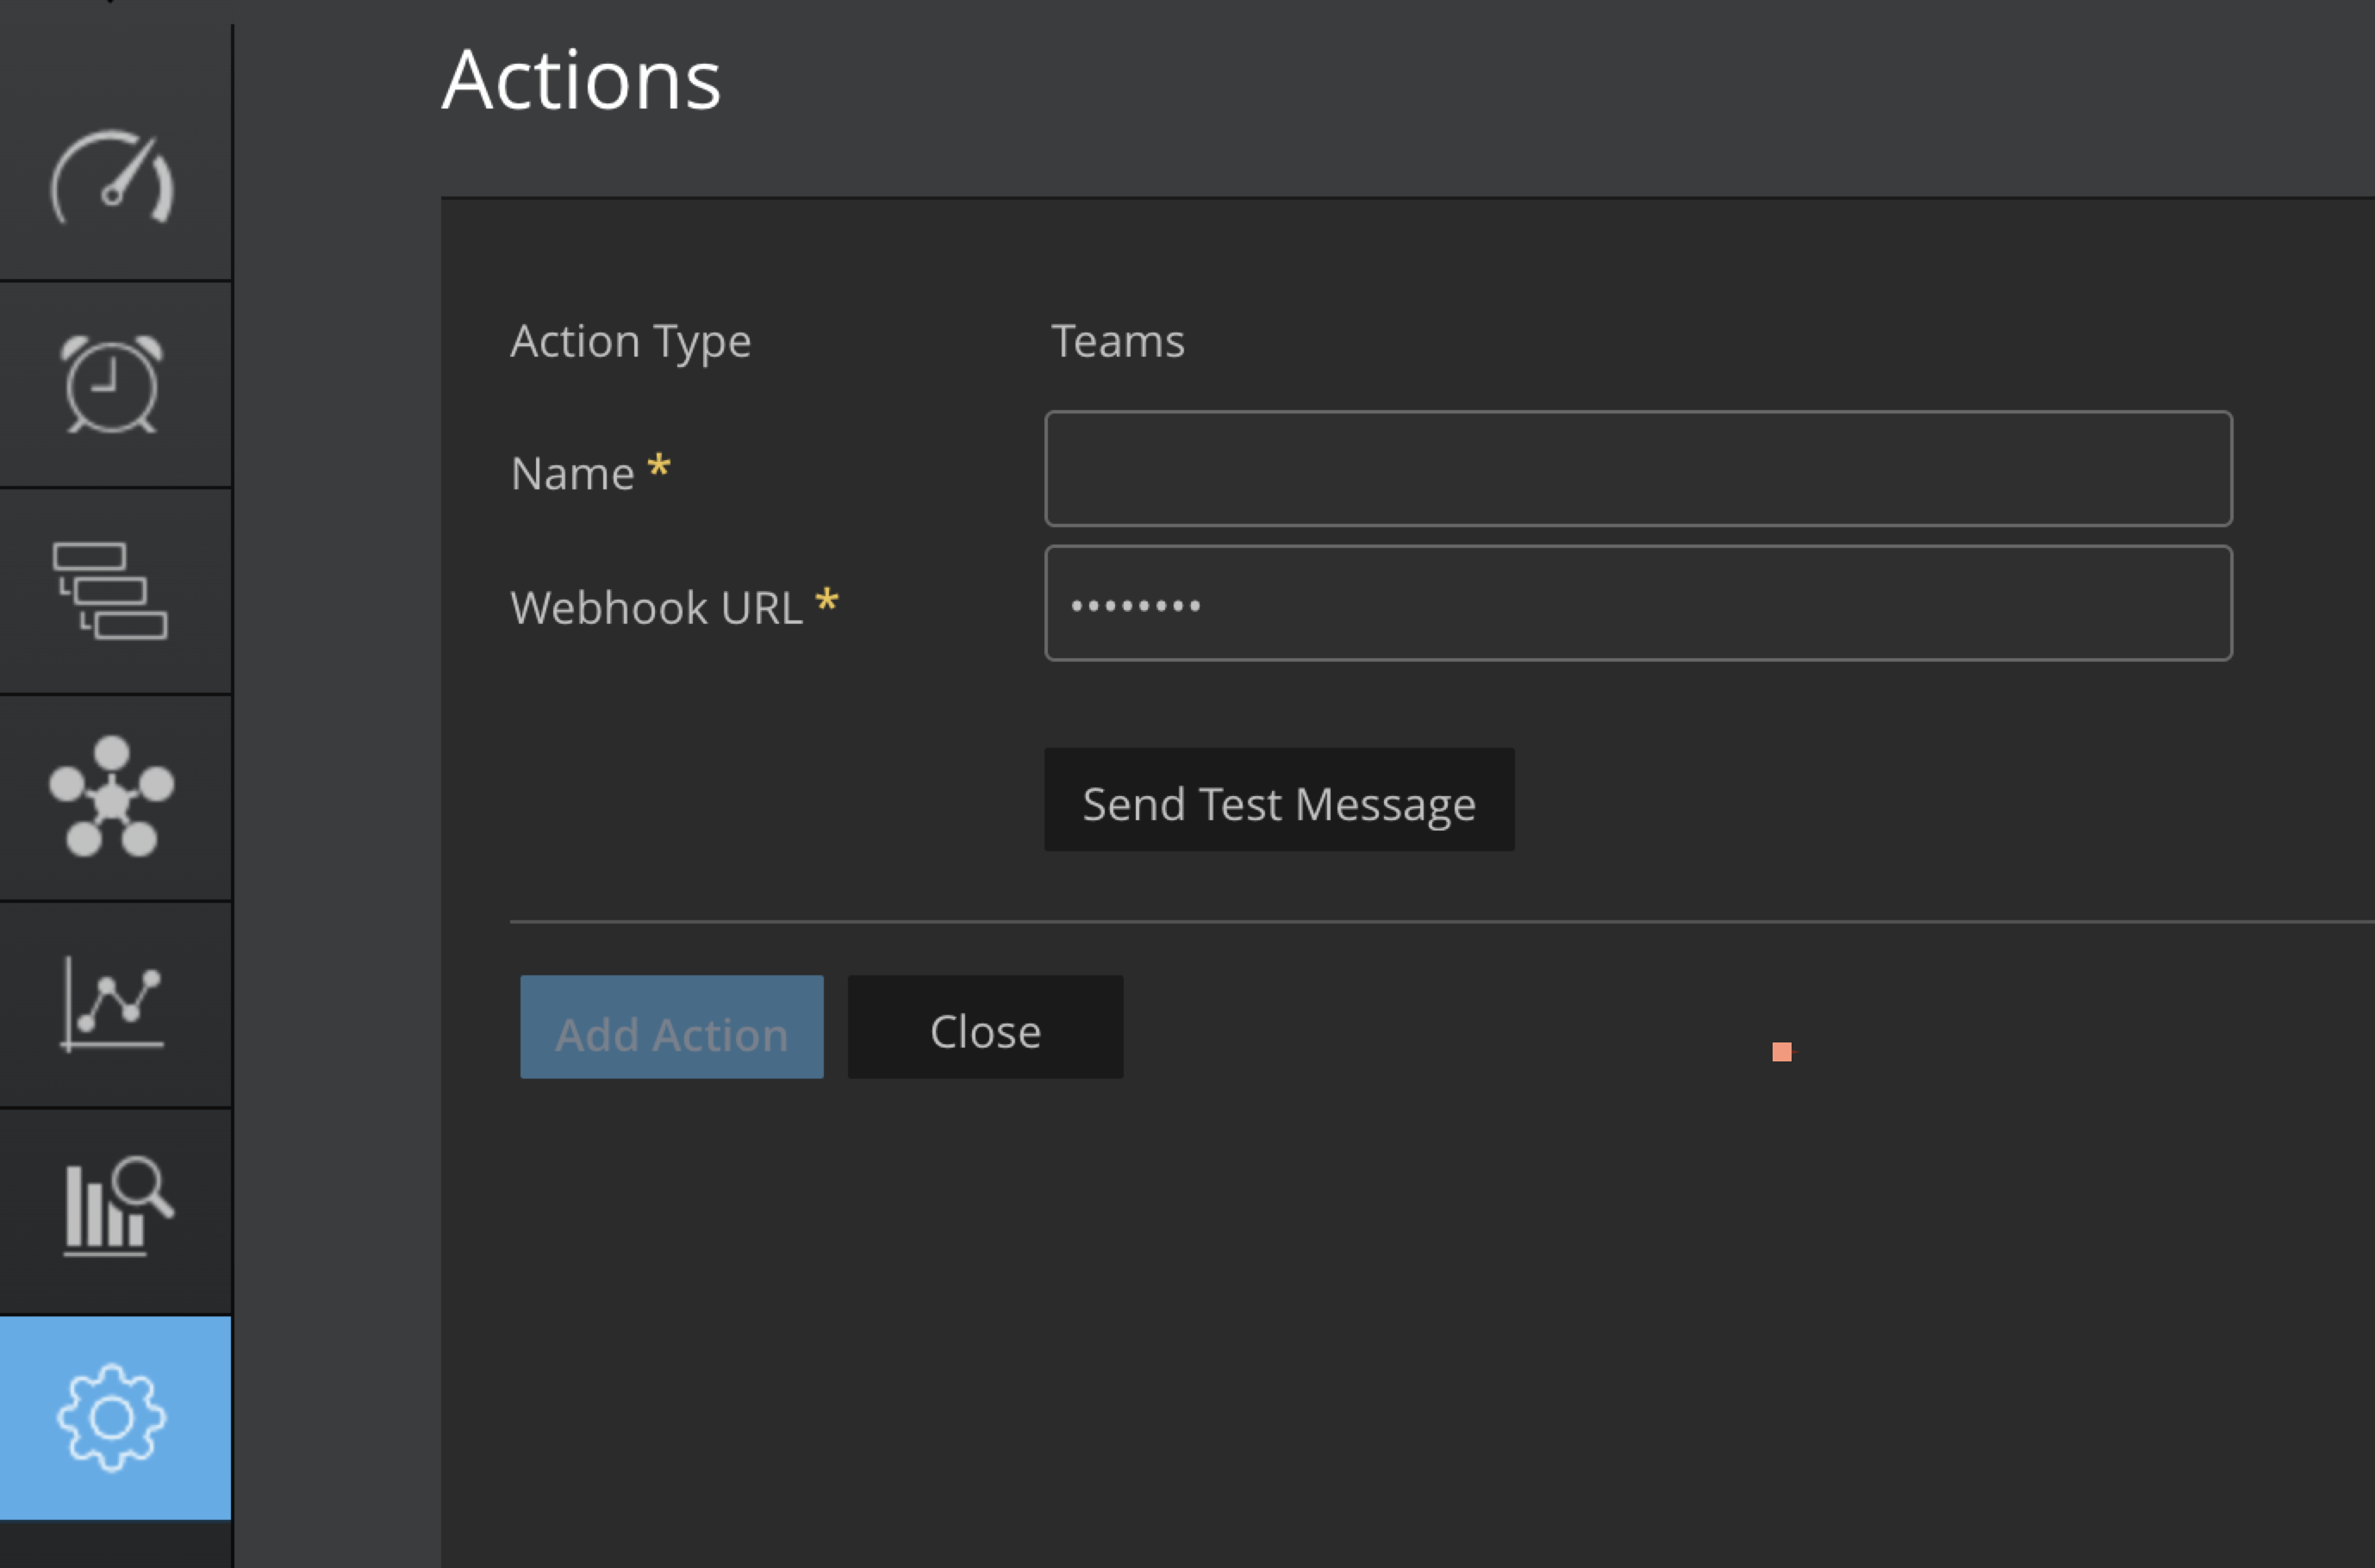Click the settings gear icon in sidebar
This screenshot has width=2375, height=1568.
pos(112,1417)
